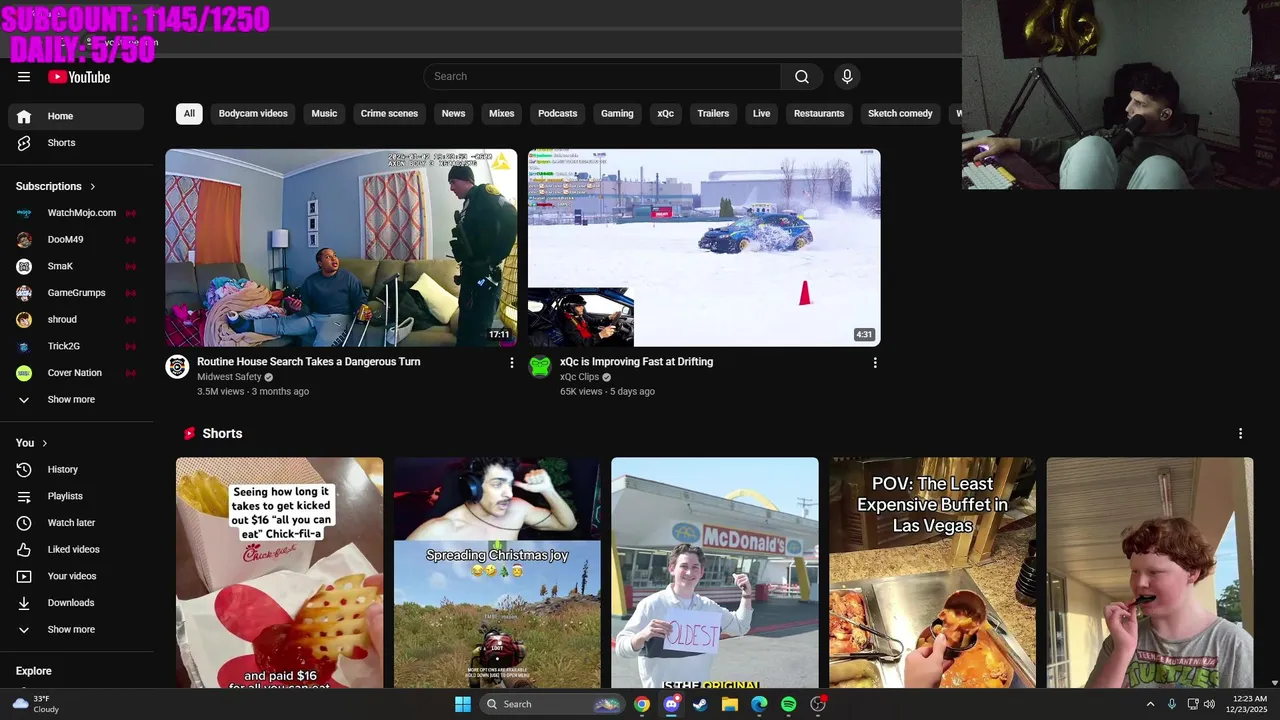Click Cover Nation channel avatar

[24, 373]
